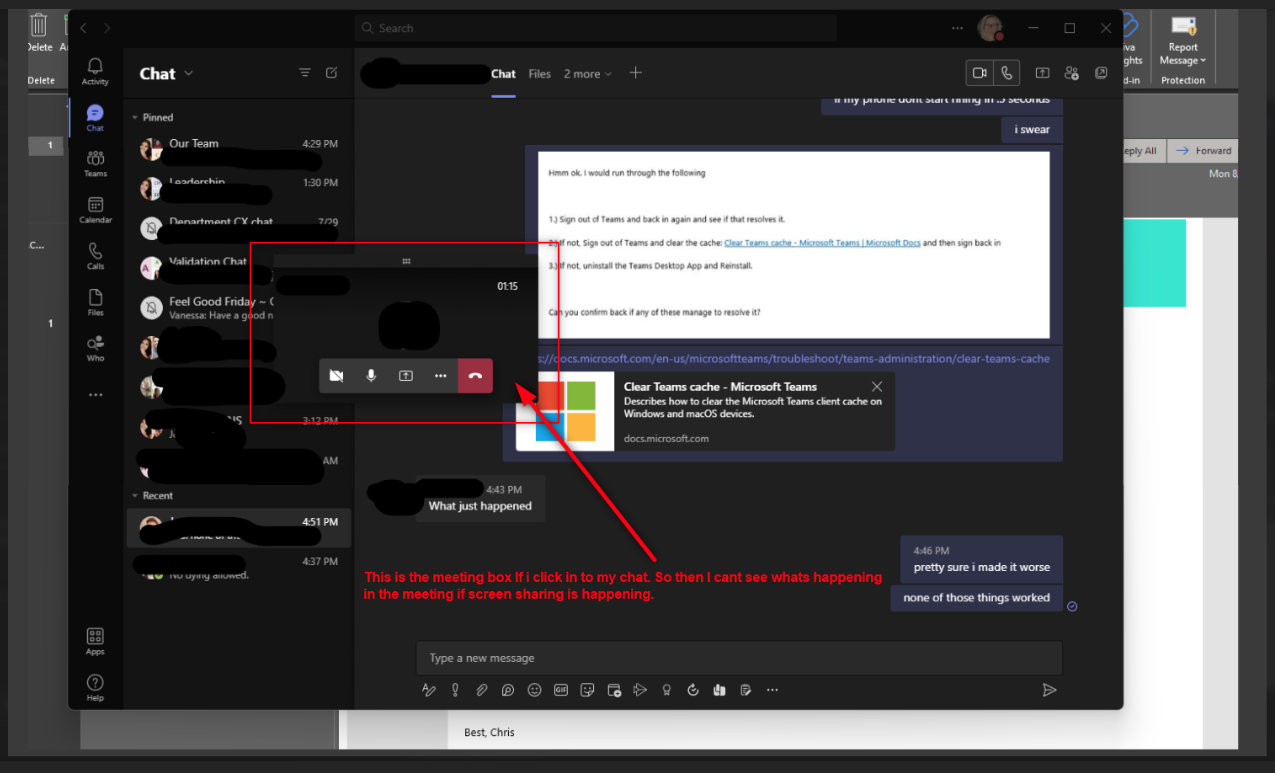
Task: Share screen from chat header
Action: 1042,73
